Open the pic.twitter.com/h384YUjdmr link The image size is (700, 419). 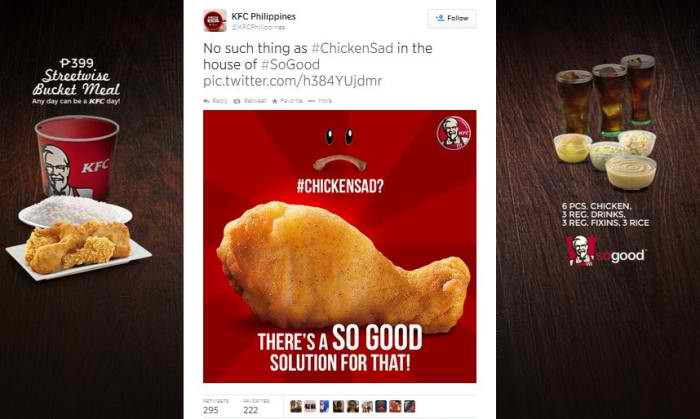292,81
